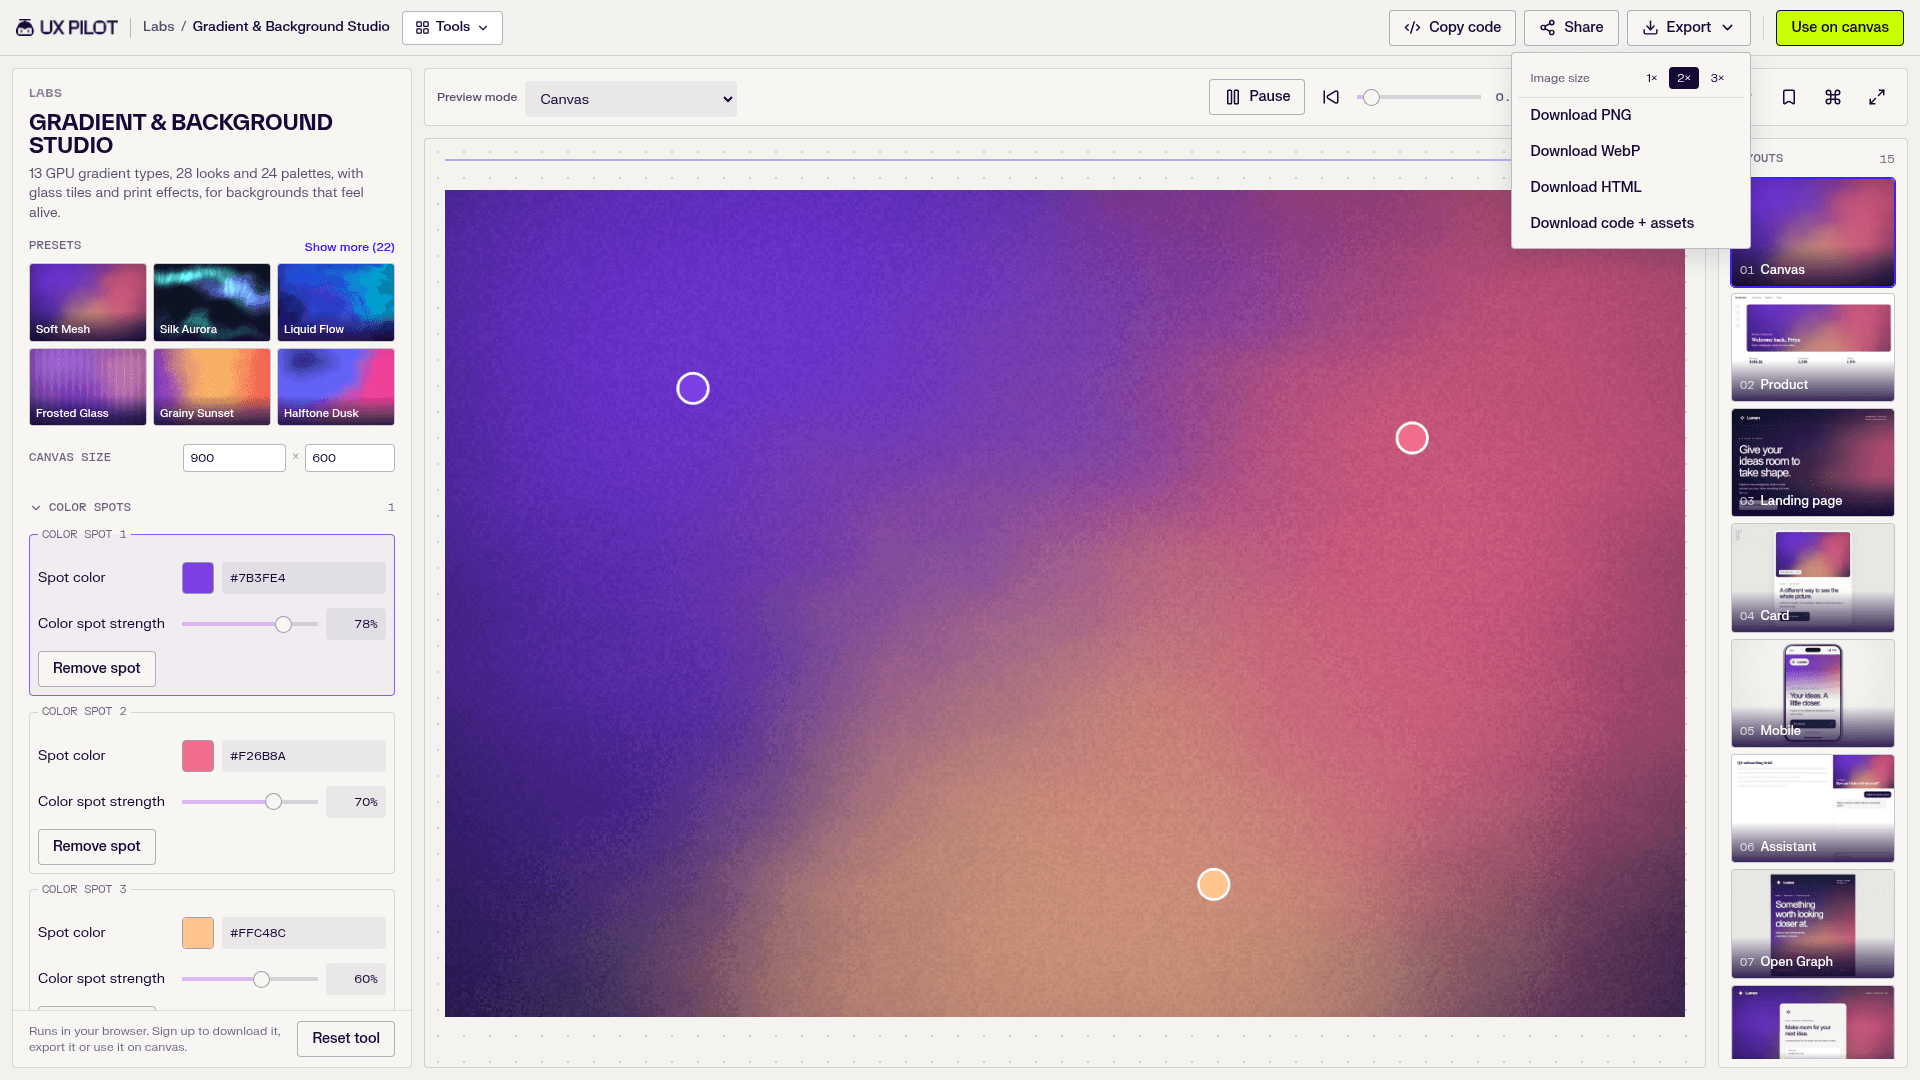Click the keyboard shortcuts command icon

point(1833,97)
